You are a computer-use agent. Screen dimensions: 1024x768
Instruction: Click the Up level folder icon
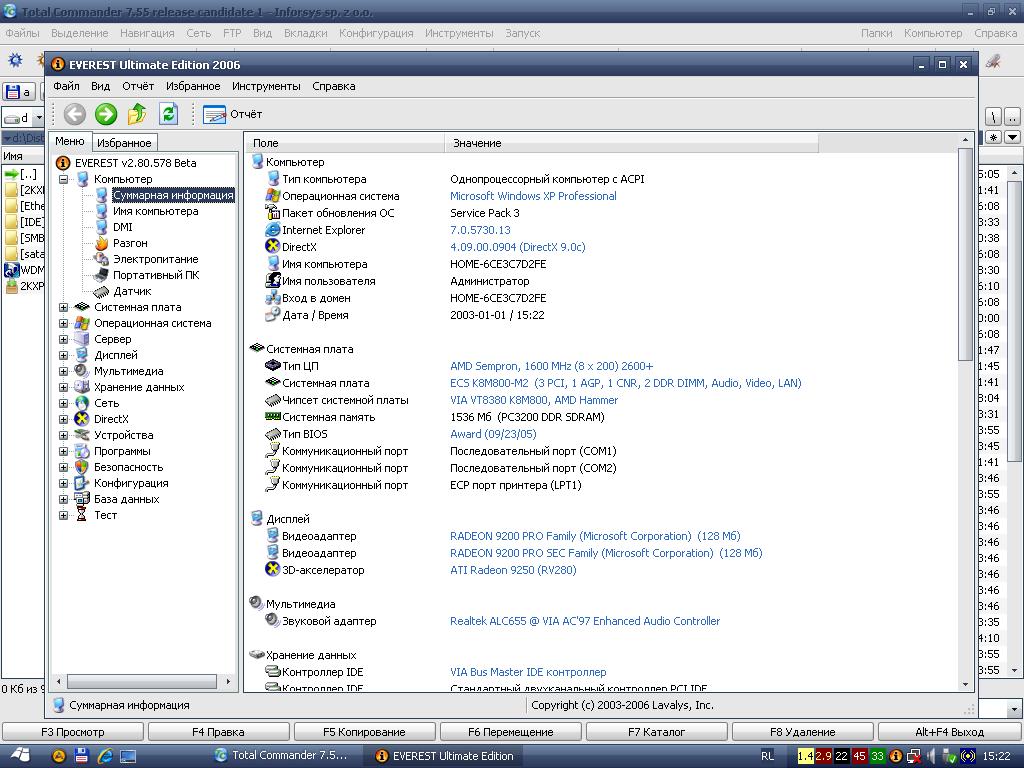point(137,114)
